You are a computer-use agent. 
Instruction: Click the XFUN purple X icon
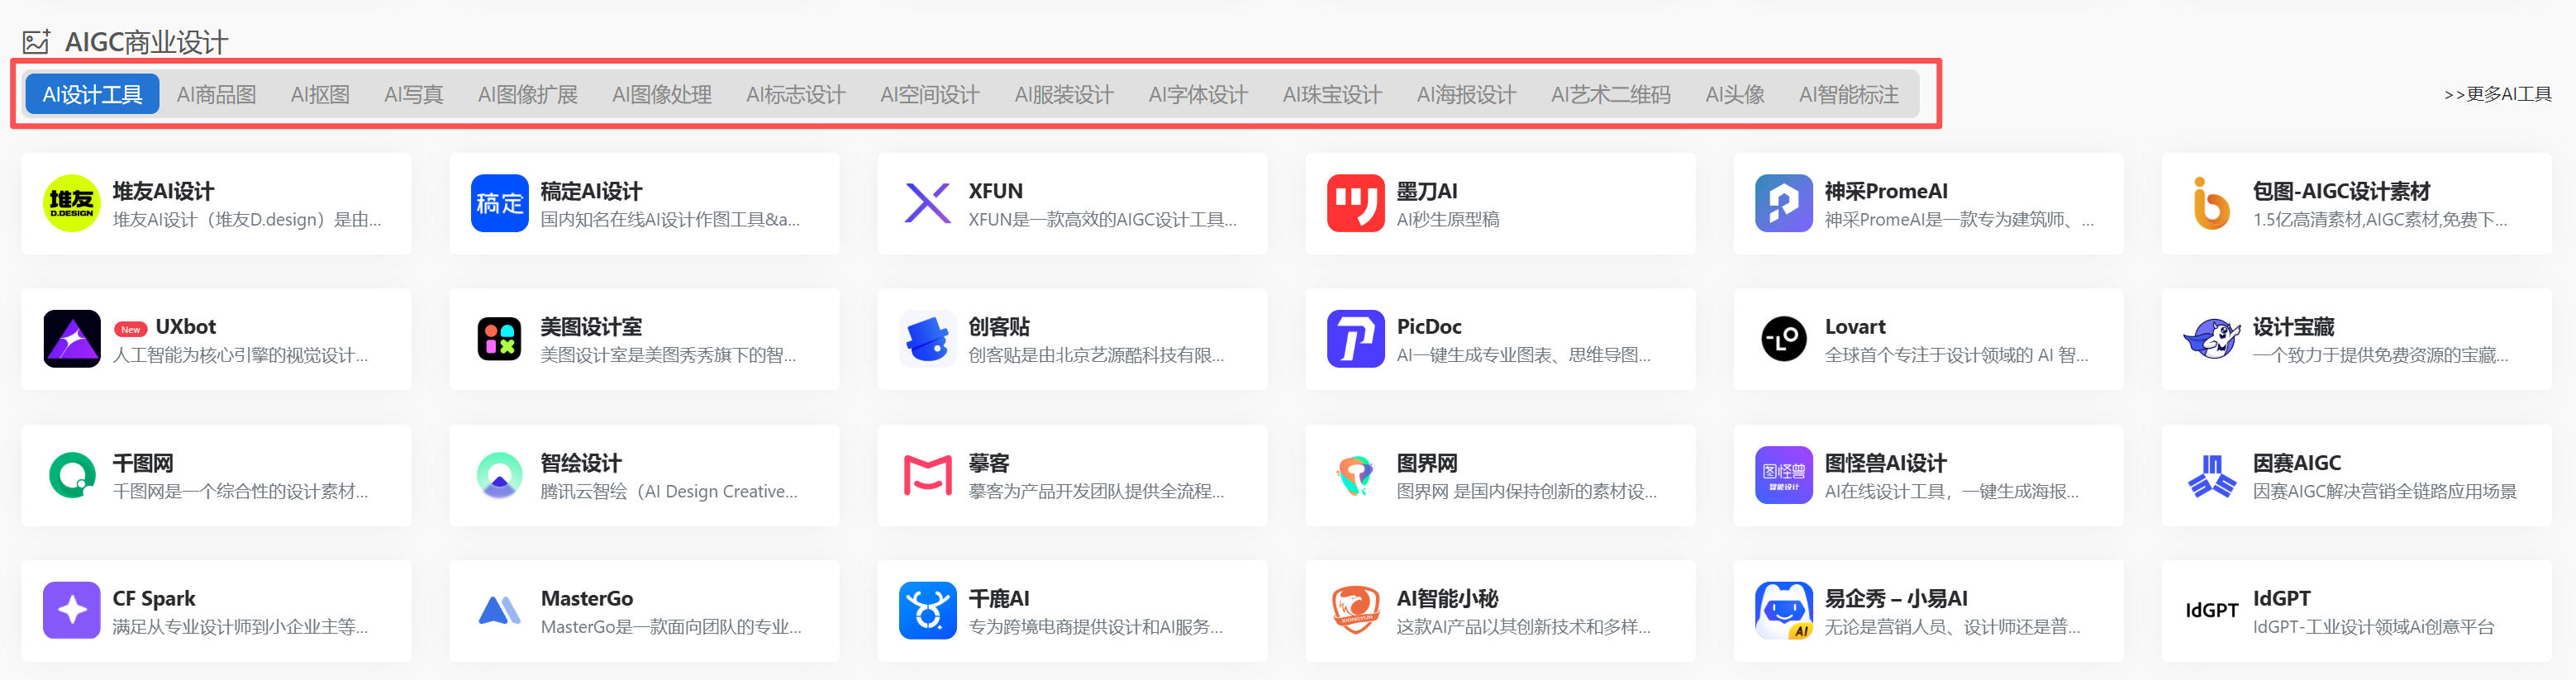point(927,203)
